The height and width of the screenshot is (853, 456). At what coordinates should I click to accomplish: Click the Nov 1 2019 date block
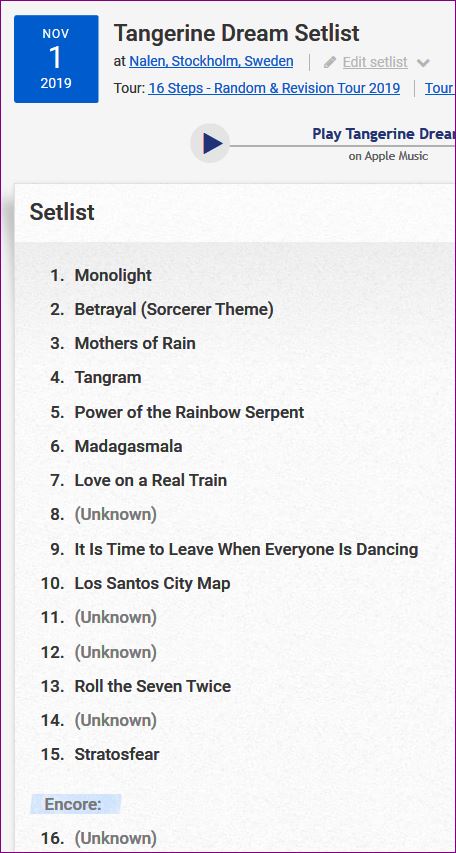click(x=56, y=59)
